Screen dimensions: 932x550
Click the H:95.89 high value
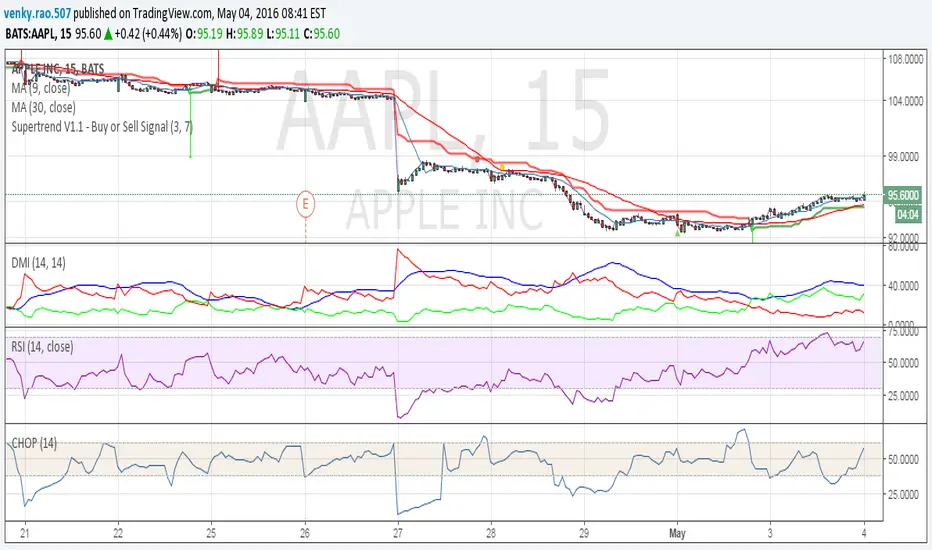pos(244,34)
